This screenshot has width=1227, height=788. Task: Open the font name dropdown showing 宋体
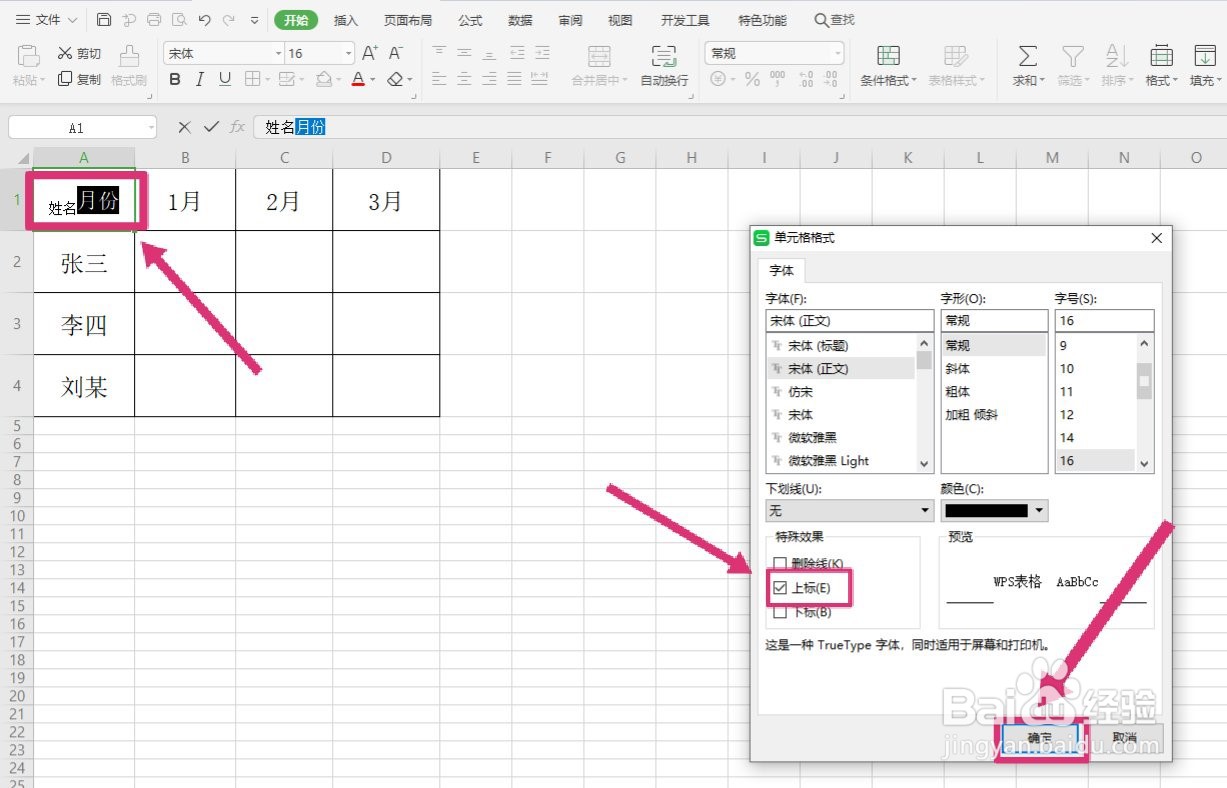coord(278,53)
